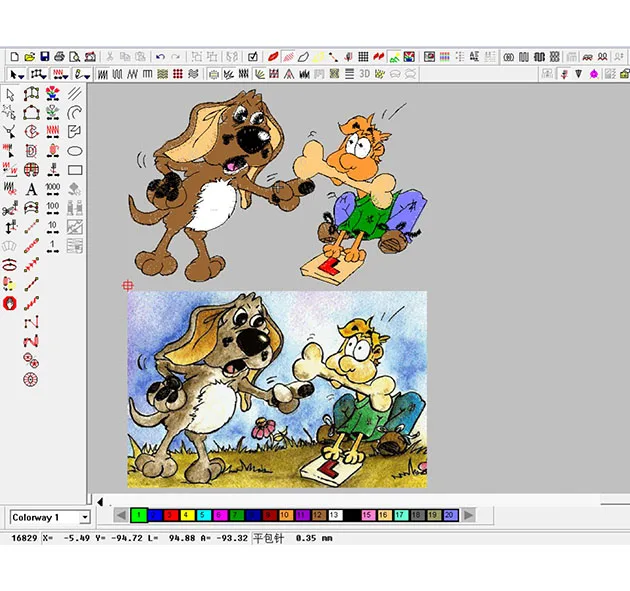Click the watercolor reference image on canvas

pos(276,388)
